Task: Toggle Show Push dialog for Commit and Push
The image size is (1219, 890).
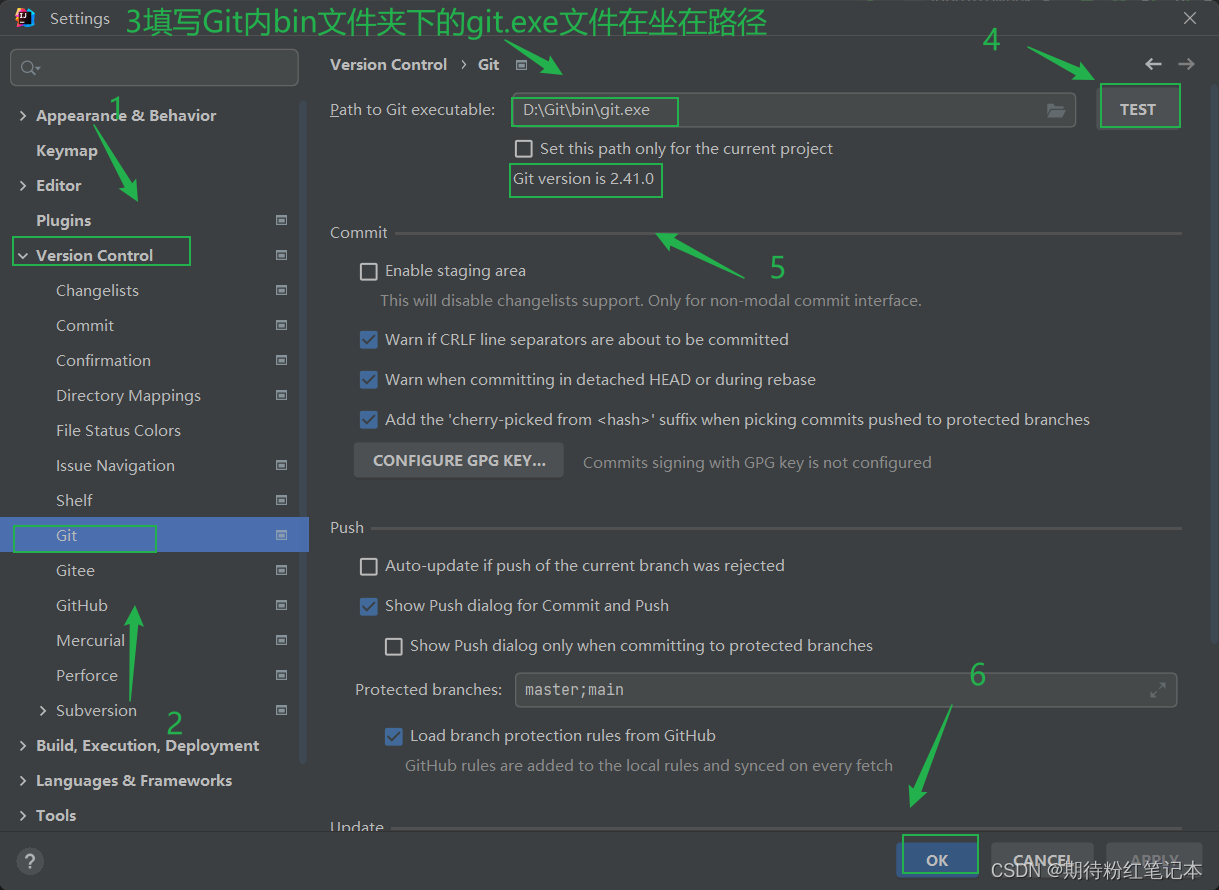Action: (368, 606)
